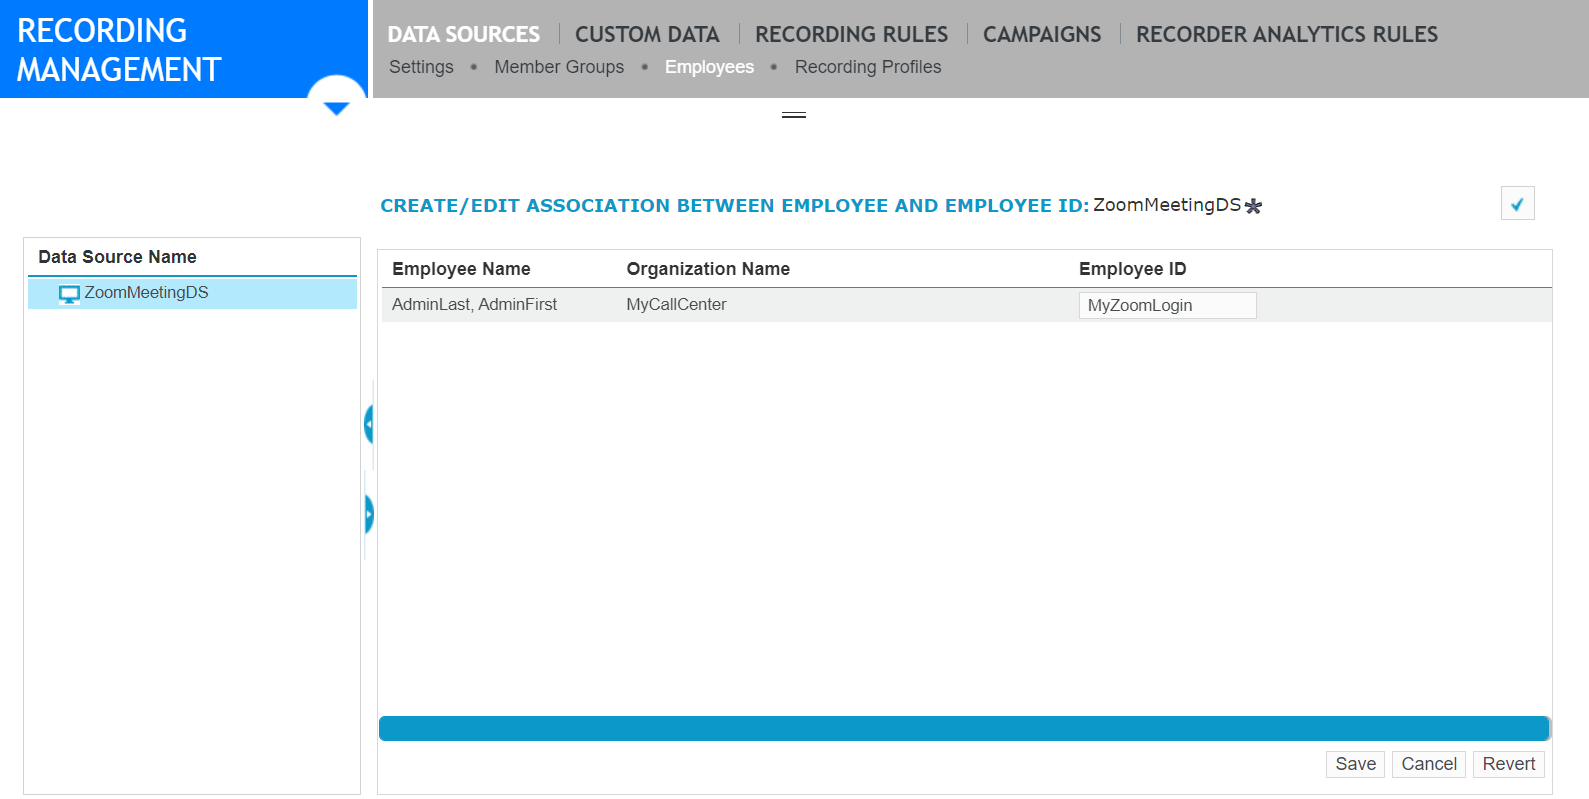This screenshot has width=1589, height=799.
Task: Sort by the Employee Name column header
Action: (461, 269)
